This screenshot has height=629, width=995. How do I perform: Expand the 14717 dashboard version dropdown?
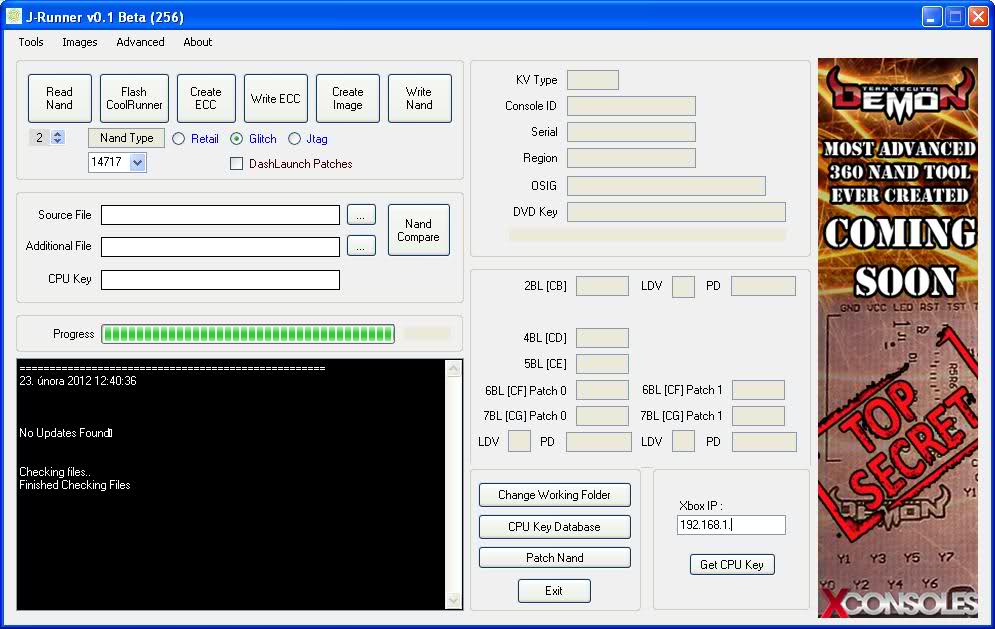click(x=137, y=162)
